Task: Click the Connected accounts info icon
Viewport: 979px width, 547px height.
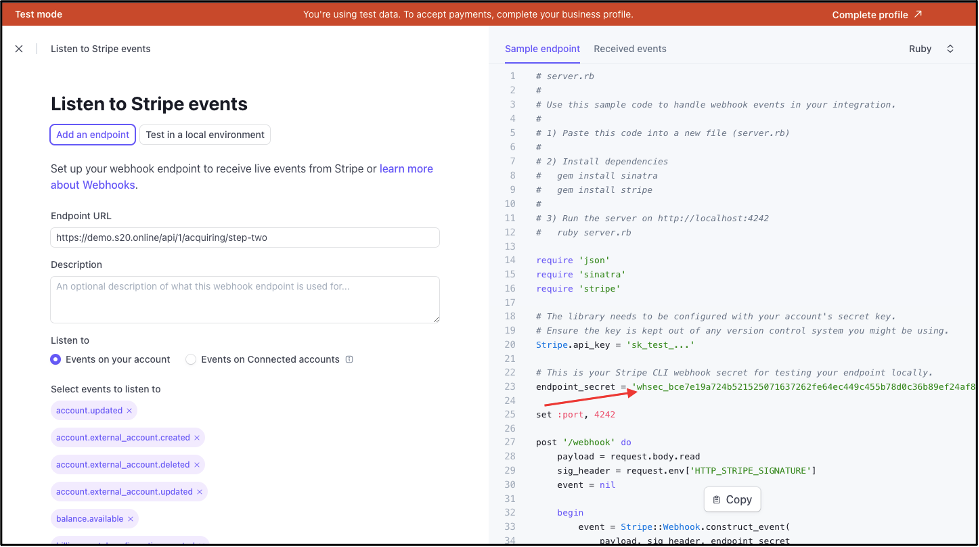Action: click(x=350, y=360)
